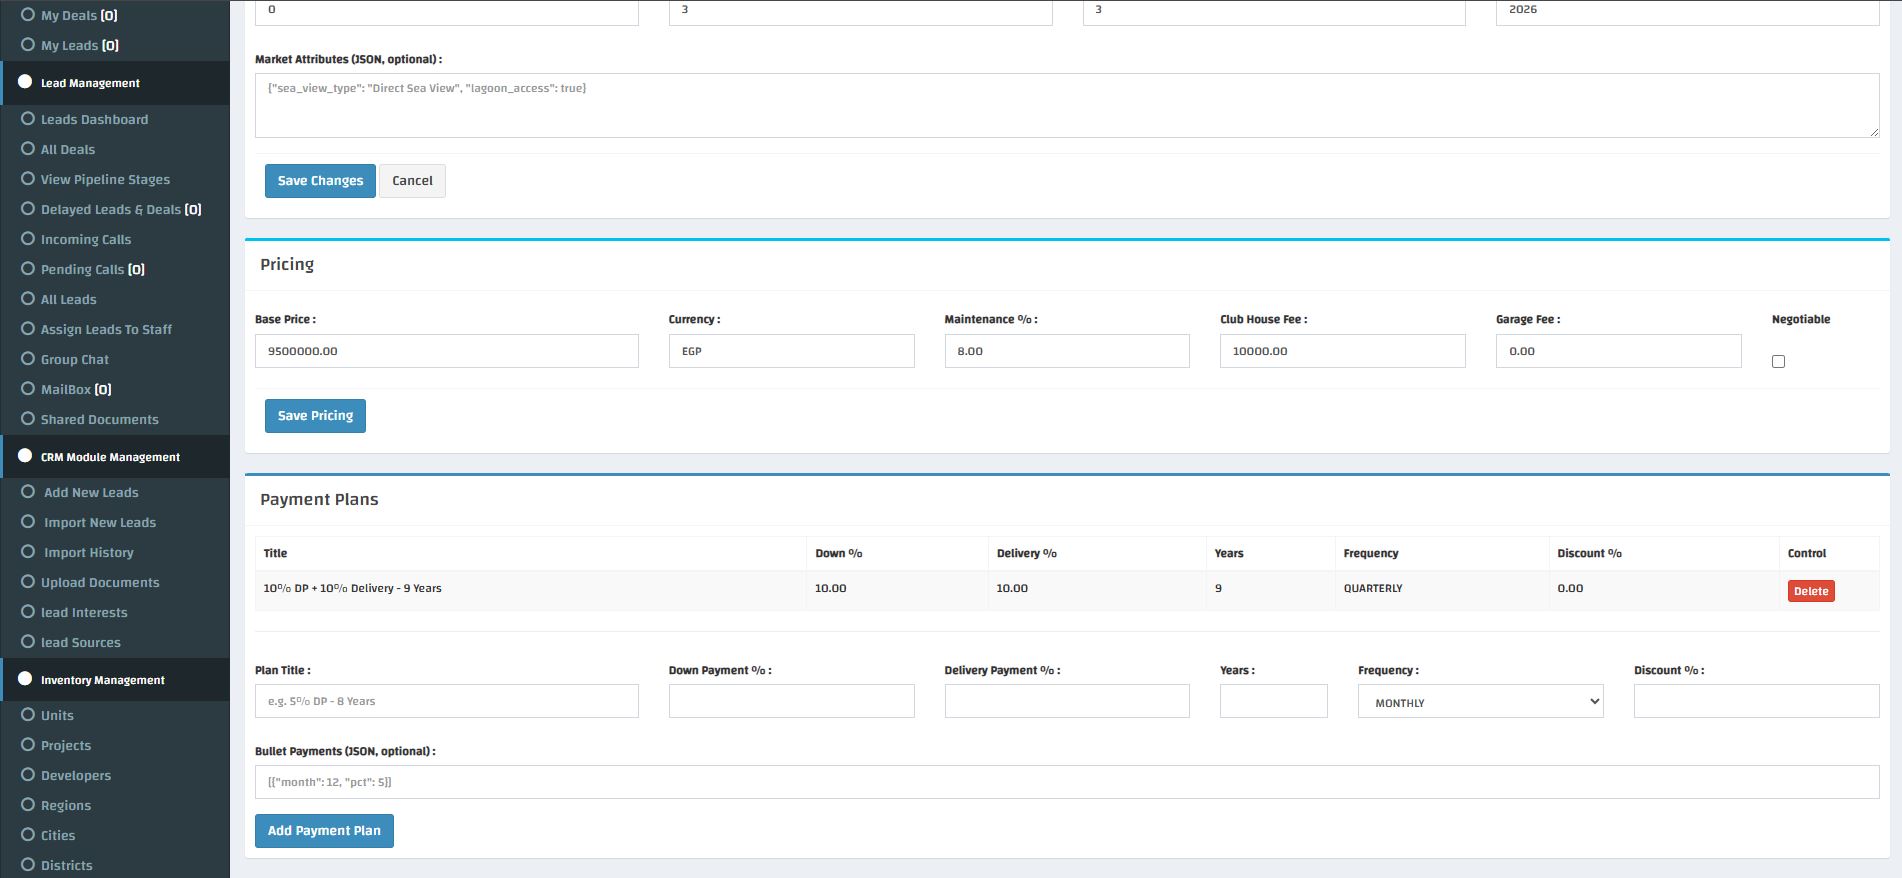Screen dimensions: 1902x878
Task: Go to Pending Calls in sidebar
Action: (93, 269)
